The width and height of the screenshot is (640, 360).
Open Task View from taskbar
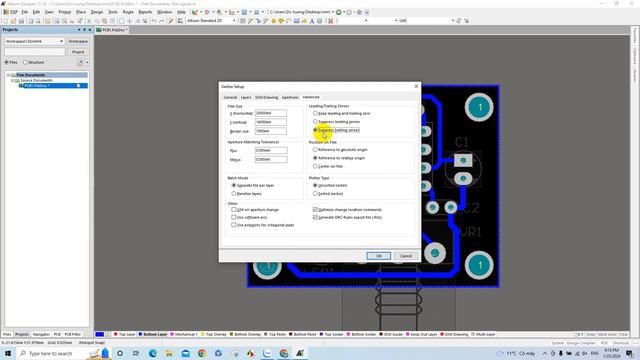136,353
